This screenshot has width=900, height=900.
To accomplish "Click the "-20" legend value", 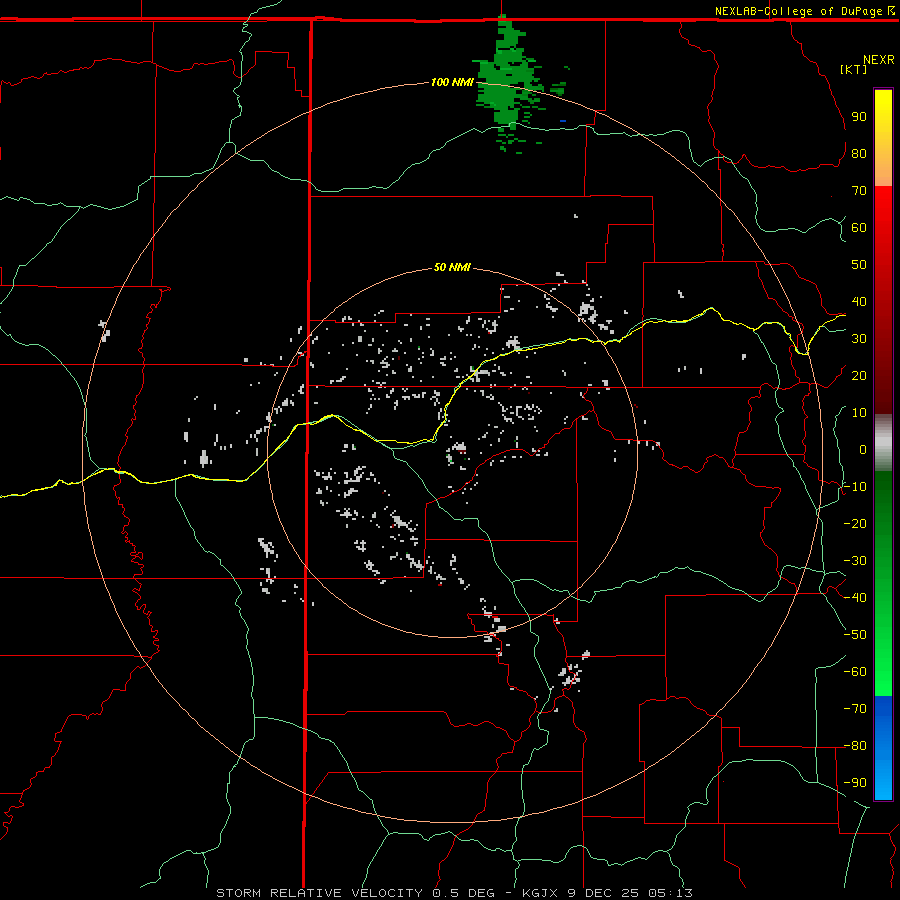I will 855,523.
